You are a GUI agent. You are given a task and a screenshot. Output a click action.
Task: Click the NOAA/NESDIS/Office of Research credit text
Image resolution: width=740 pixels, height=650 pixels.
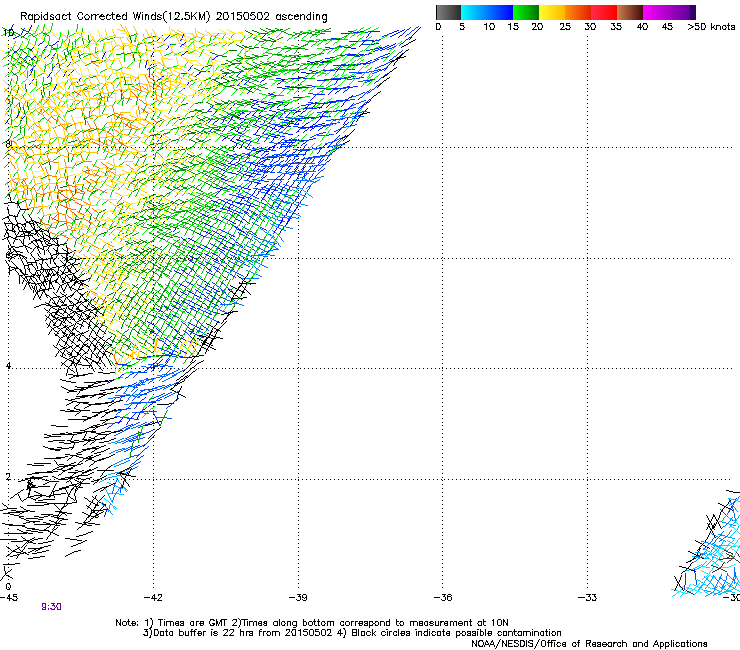[589, 644]
